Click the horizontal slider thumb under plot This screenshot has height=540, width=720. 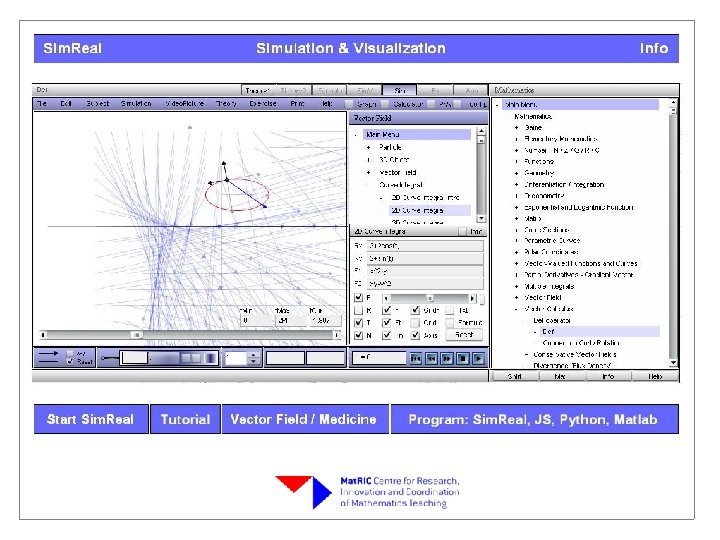136,335
